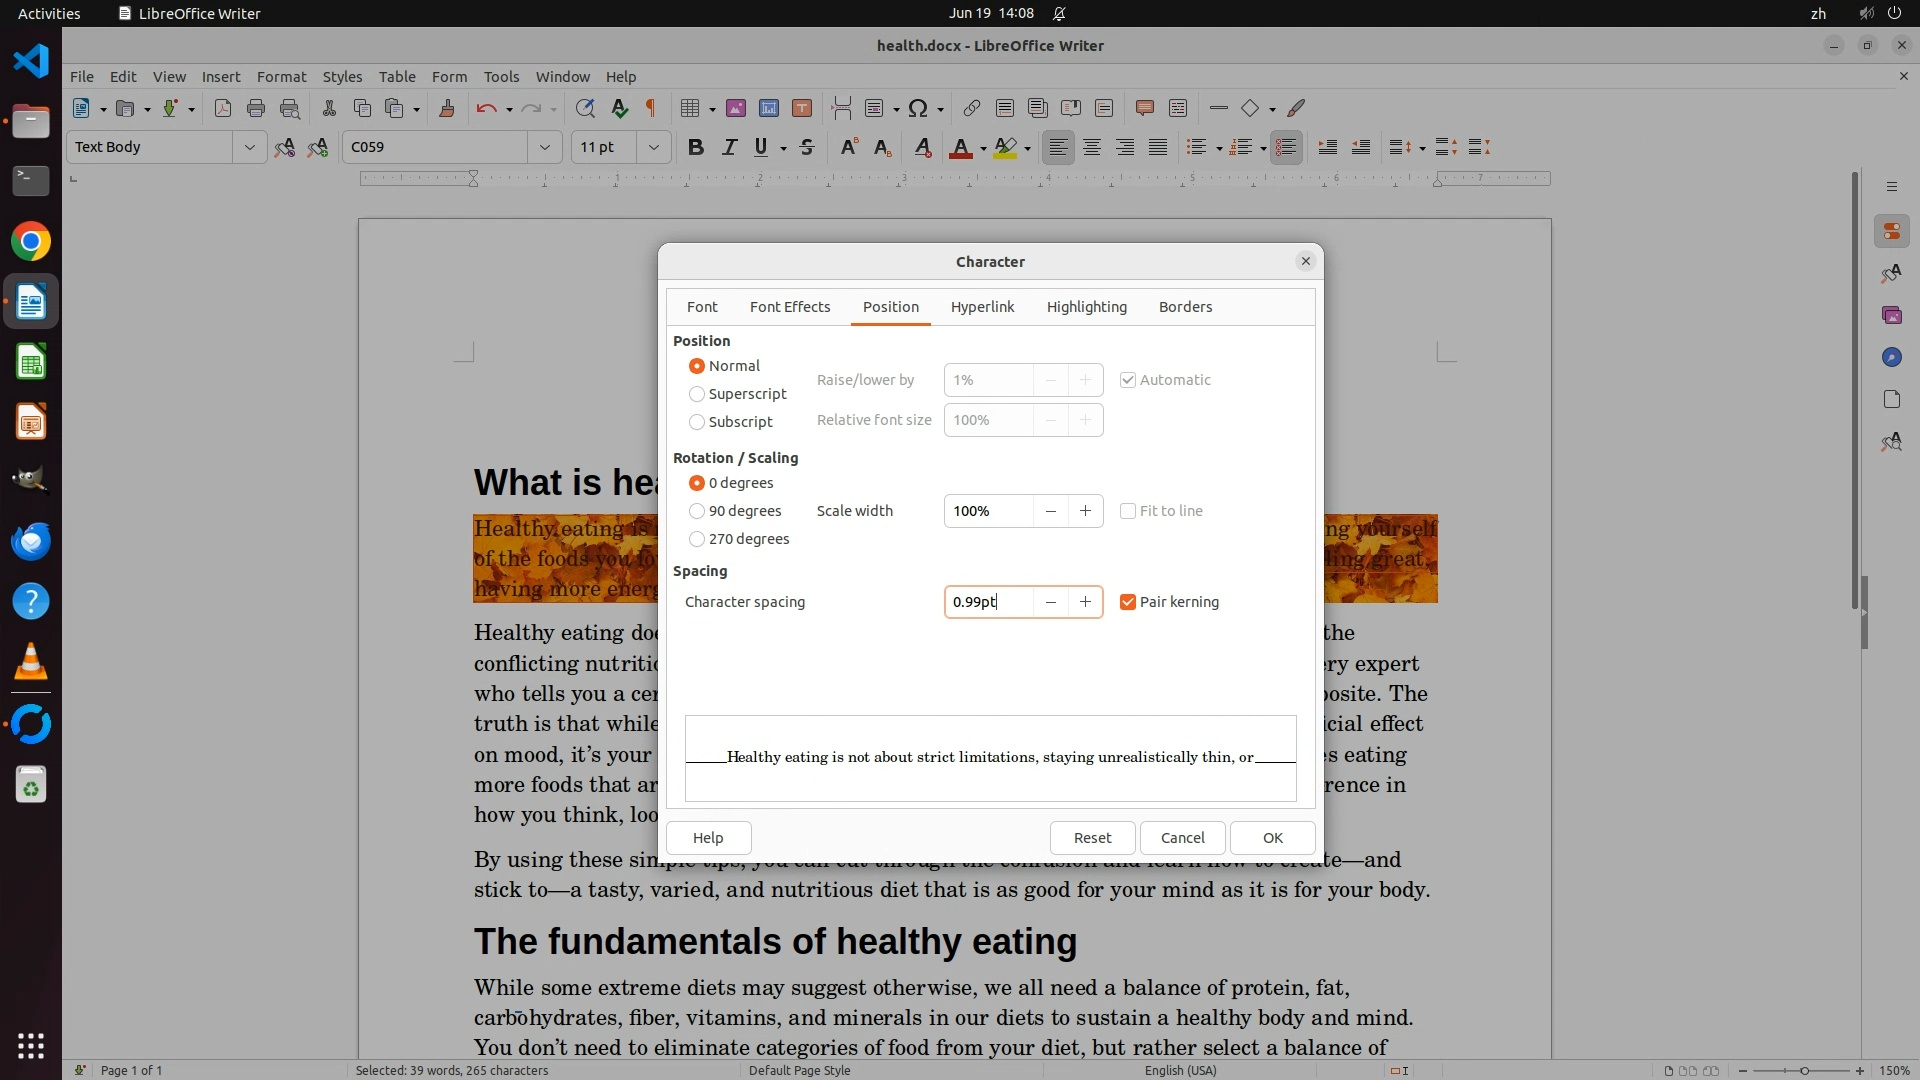Viewport: 1920px width, 1080px height.
Task: Click the Bold formatting icon
Action: coord(696,148)
